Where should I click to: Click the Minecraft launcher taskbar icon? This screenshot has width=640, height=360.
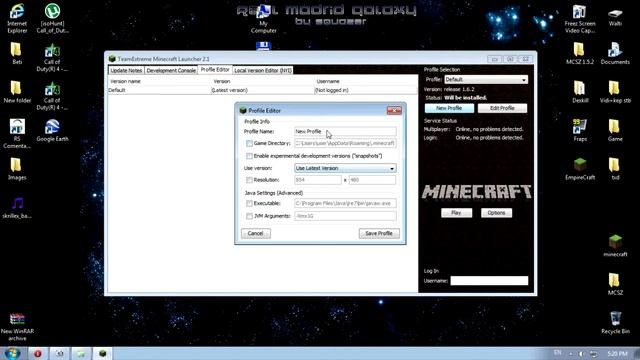102,353
